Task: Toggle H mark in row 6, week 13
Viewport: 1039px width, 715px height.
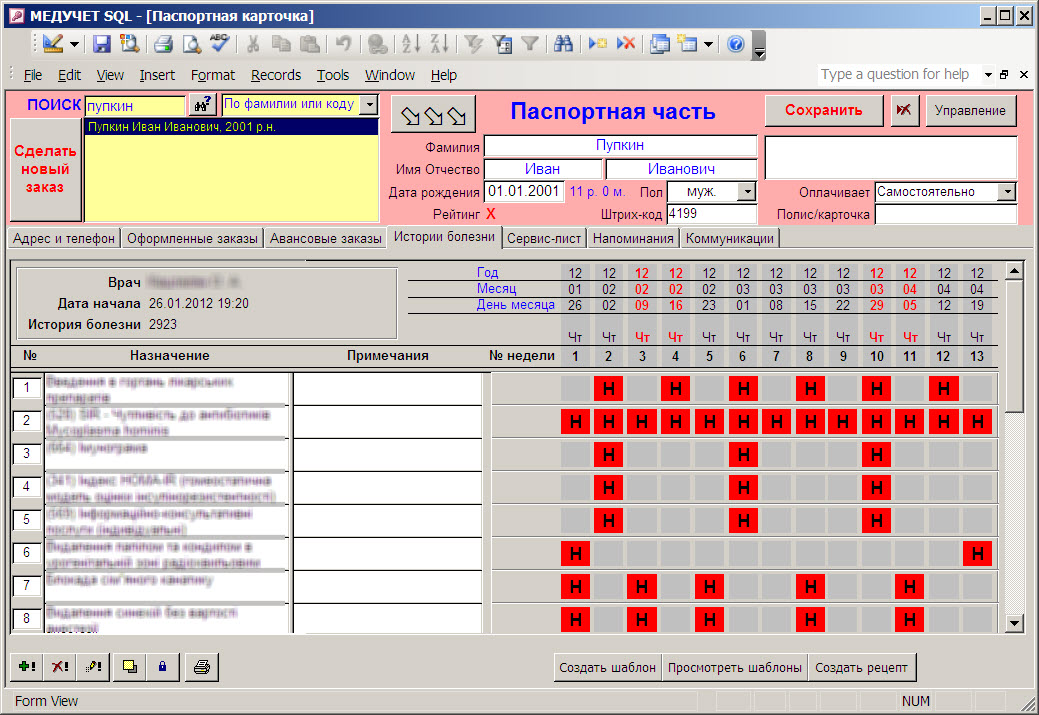Action: 977,553
